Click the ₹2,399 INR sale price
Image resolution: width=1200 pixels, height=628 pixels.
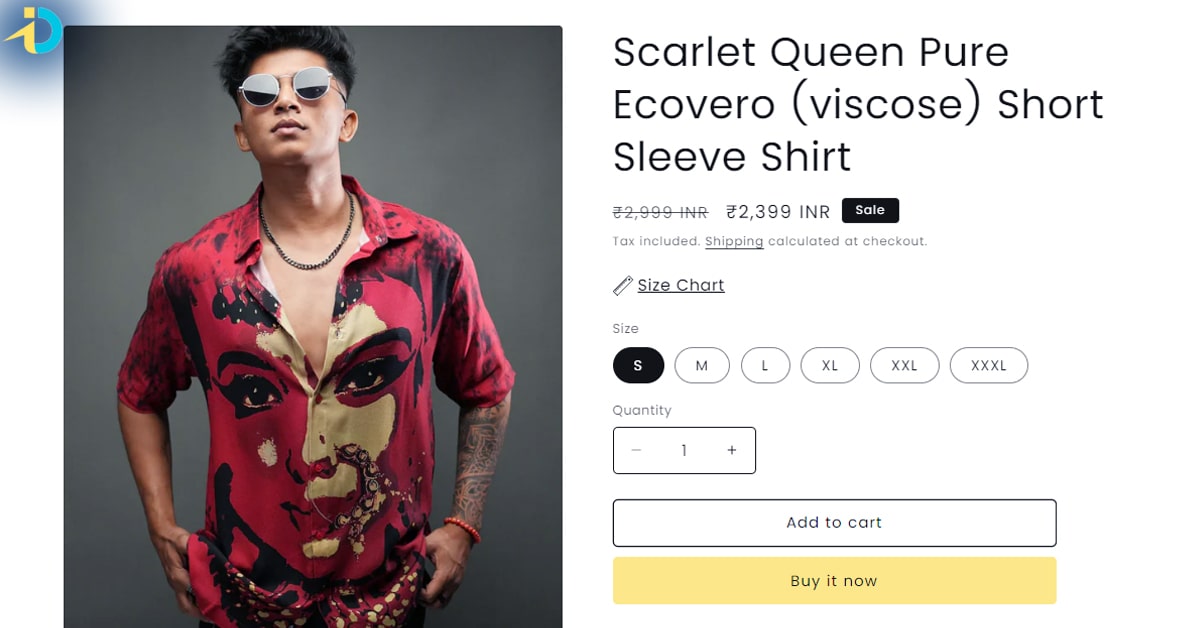point(778,212)
